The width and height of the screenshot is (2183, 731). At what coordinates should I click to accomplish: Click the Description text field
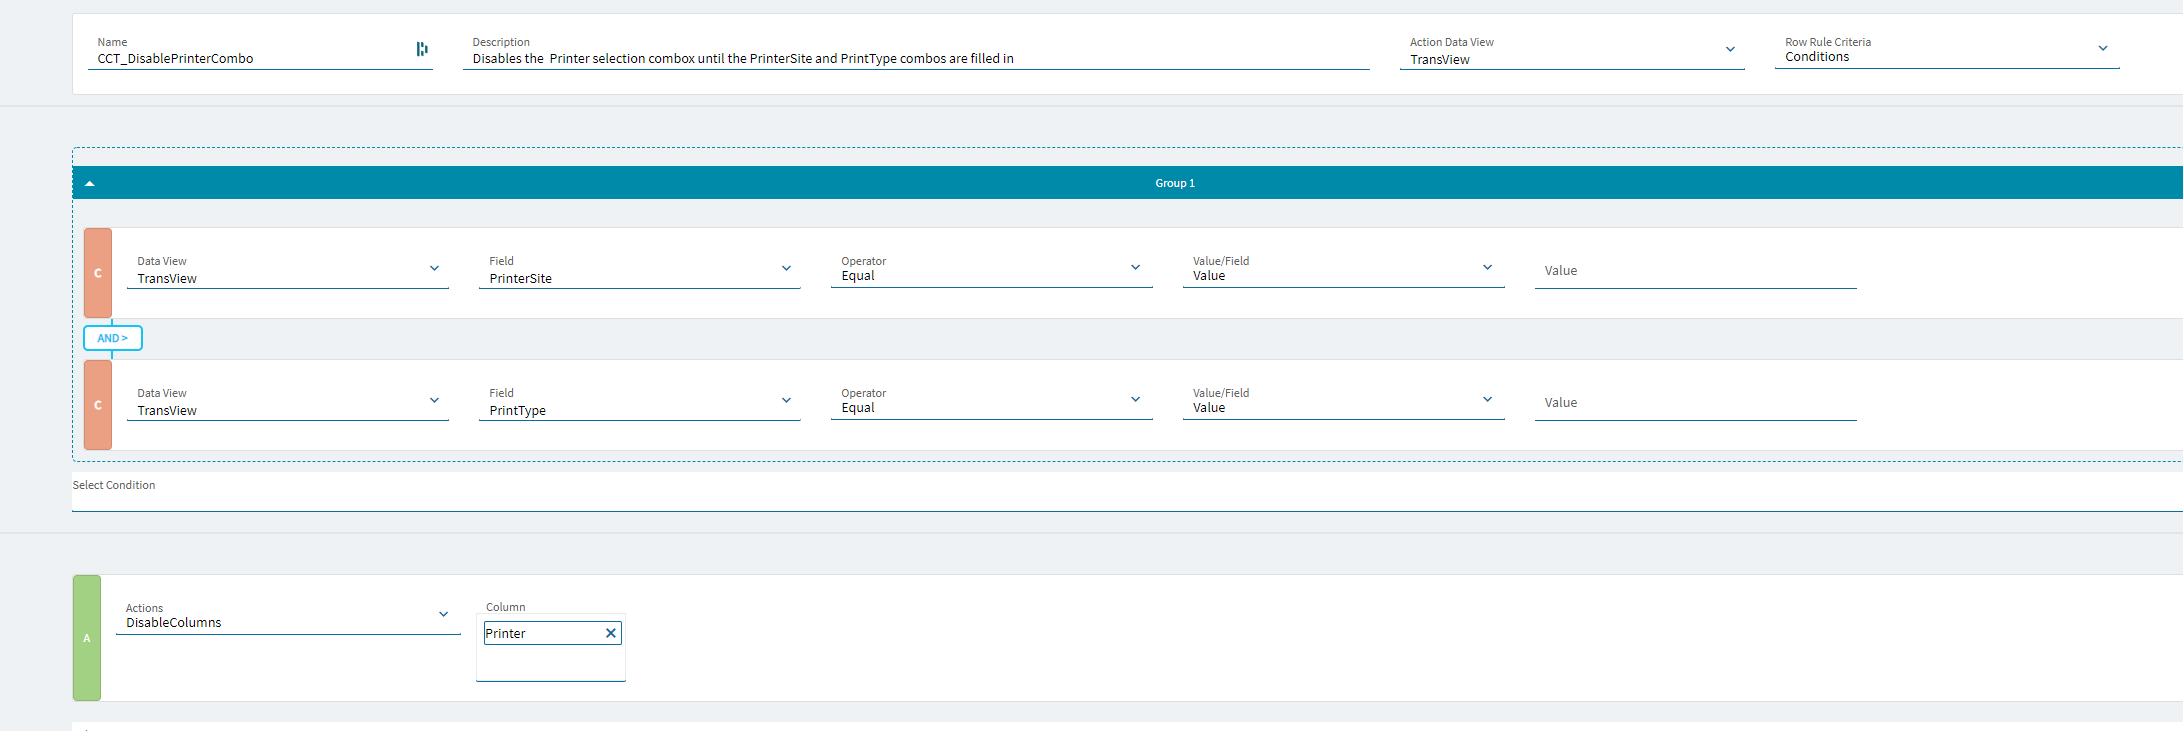pyautogui.click(x=916, y=52)
